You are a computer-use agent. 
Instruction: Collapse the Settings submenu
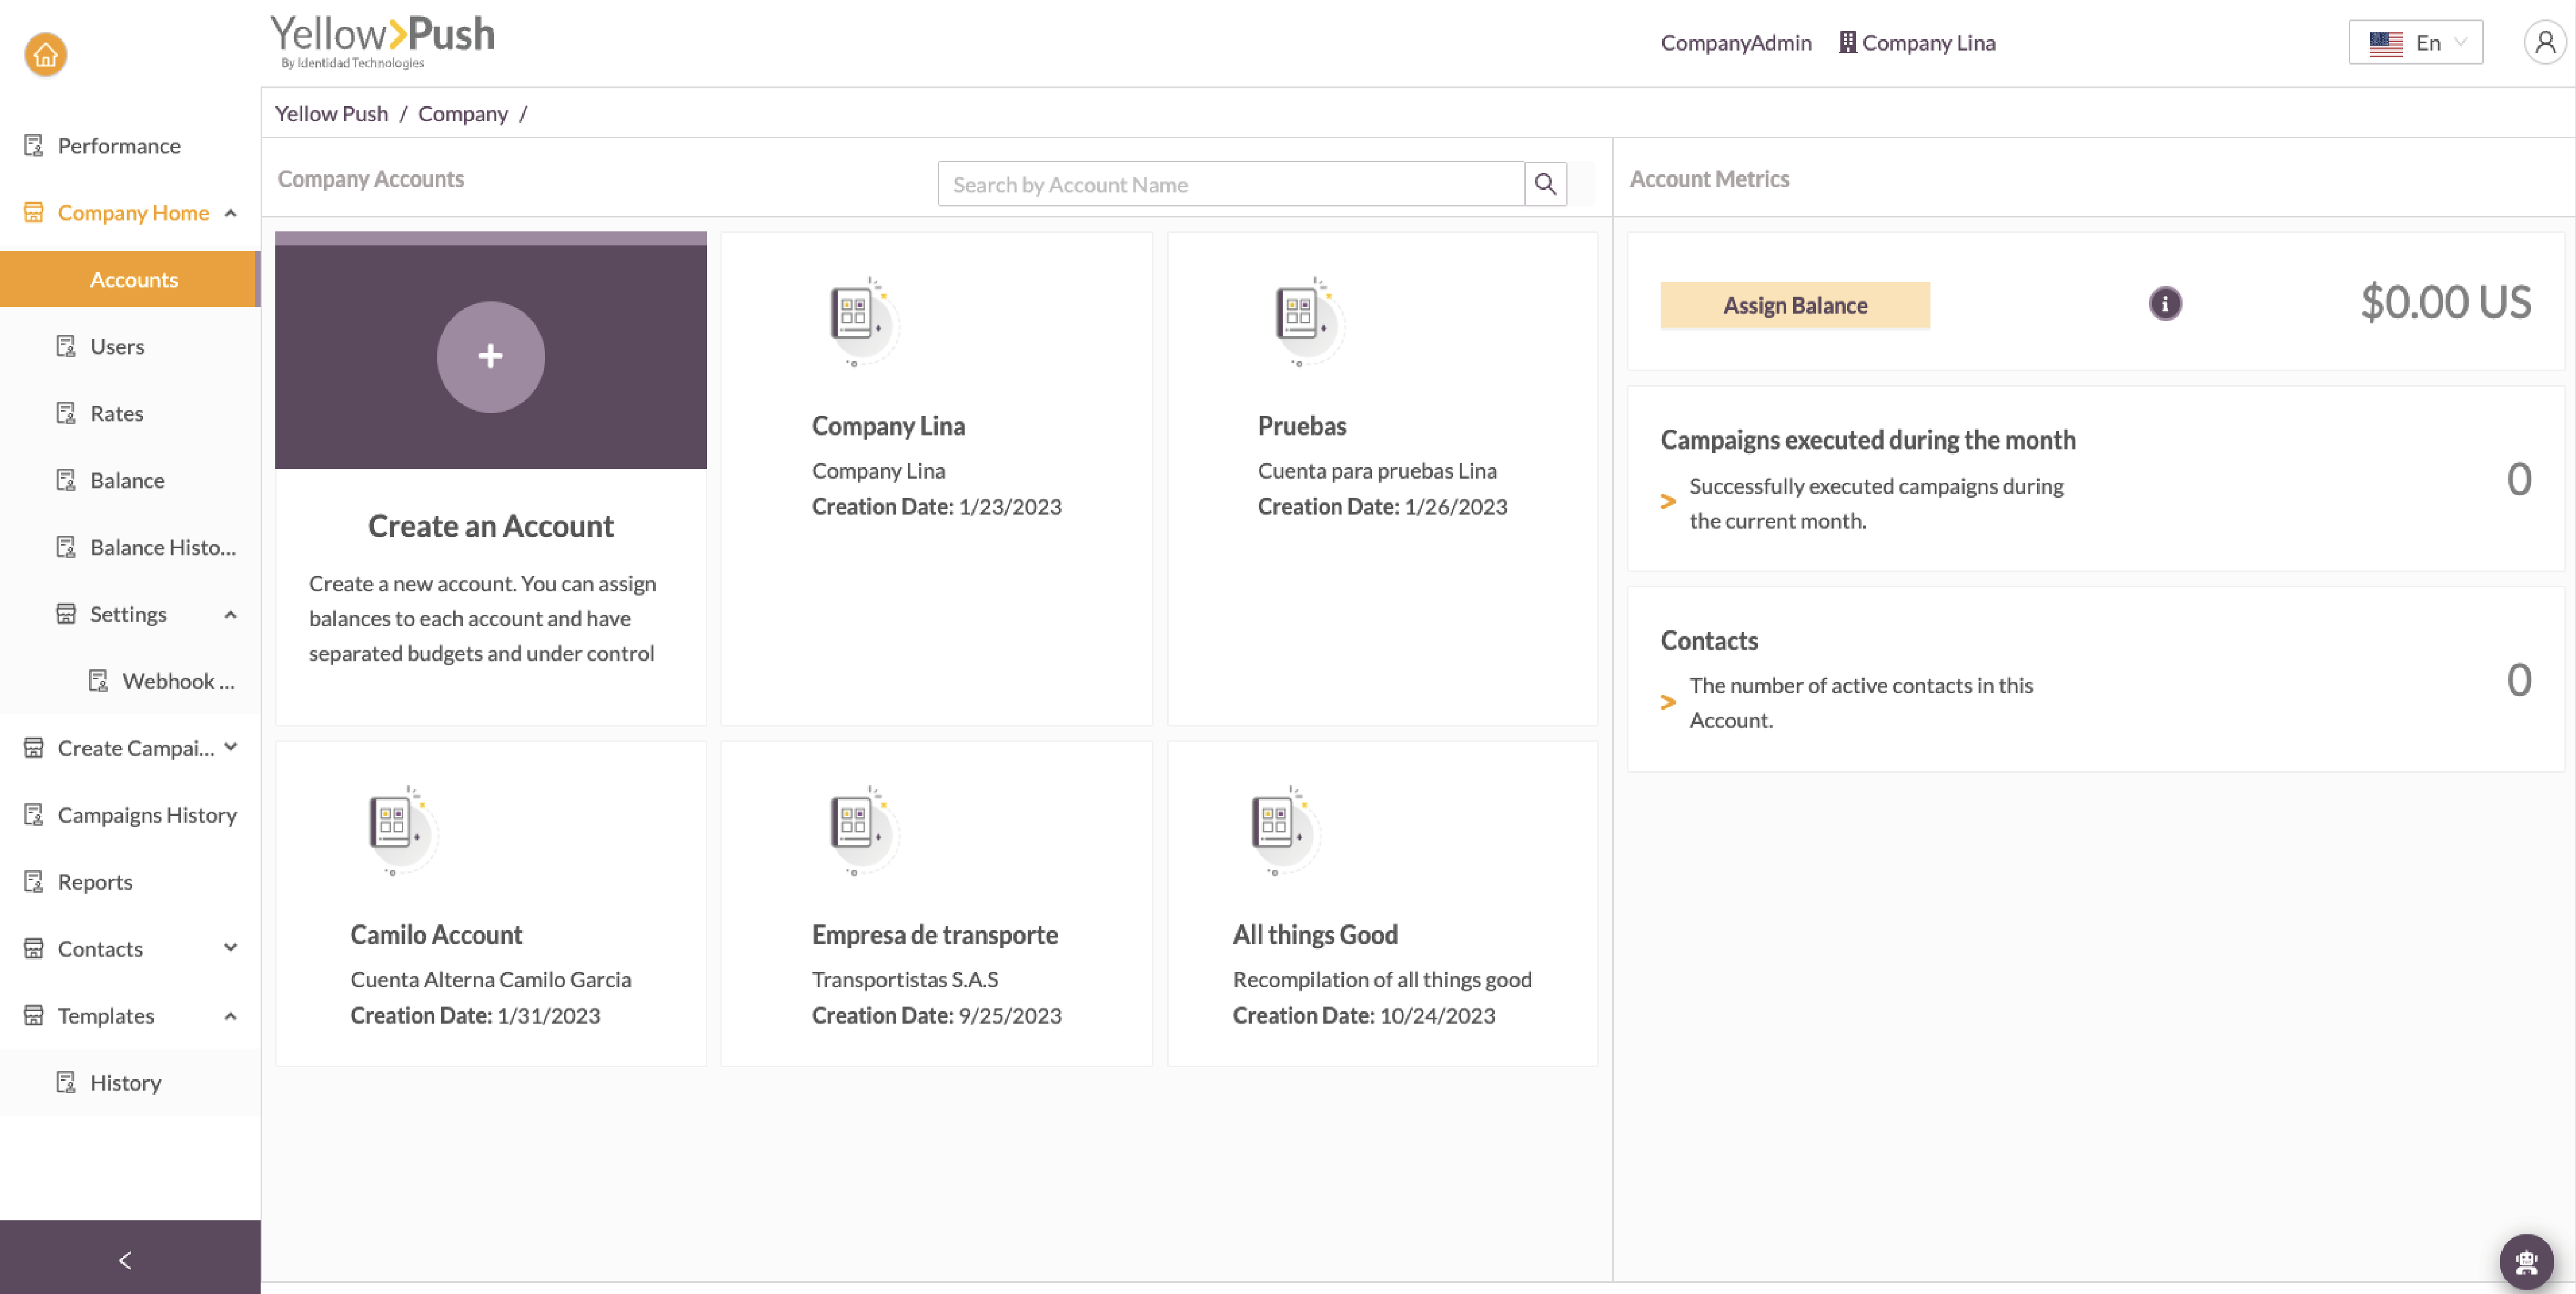coord(231,614)
